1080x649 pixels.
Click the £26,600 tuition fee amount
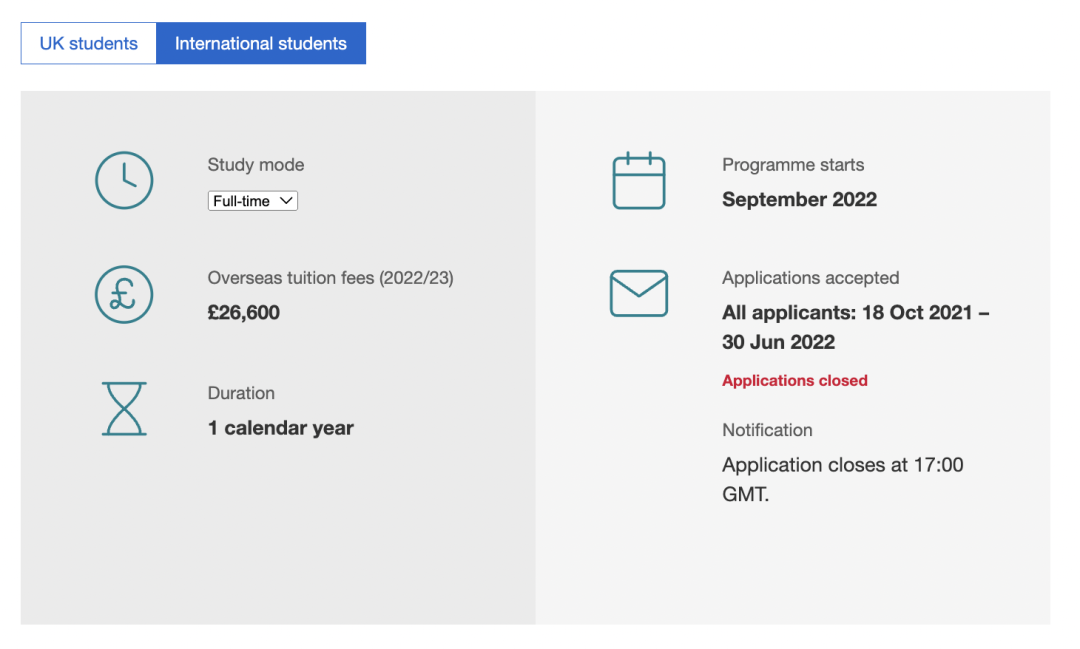coord(243,313)
